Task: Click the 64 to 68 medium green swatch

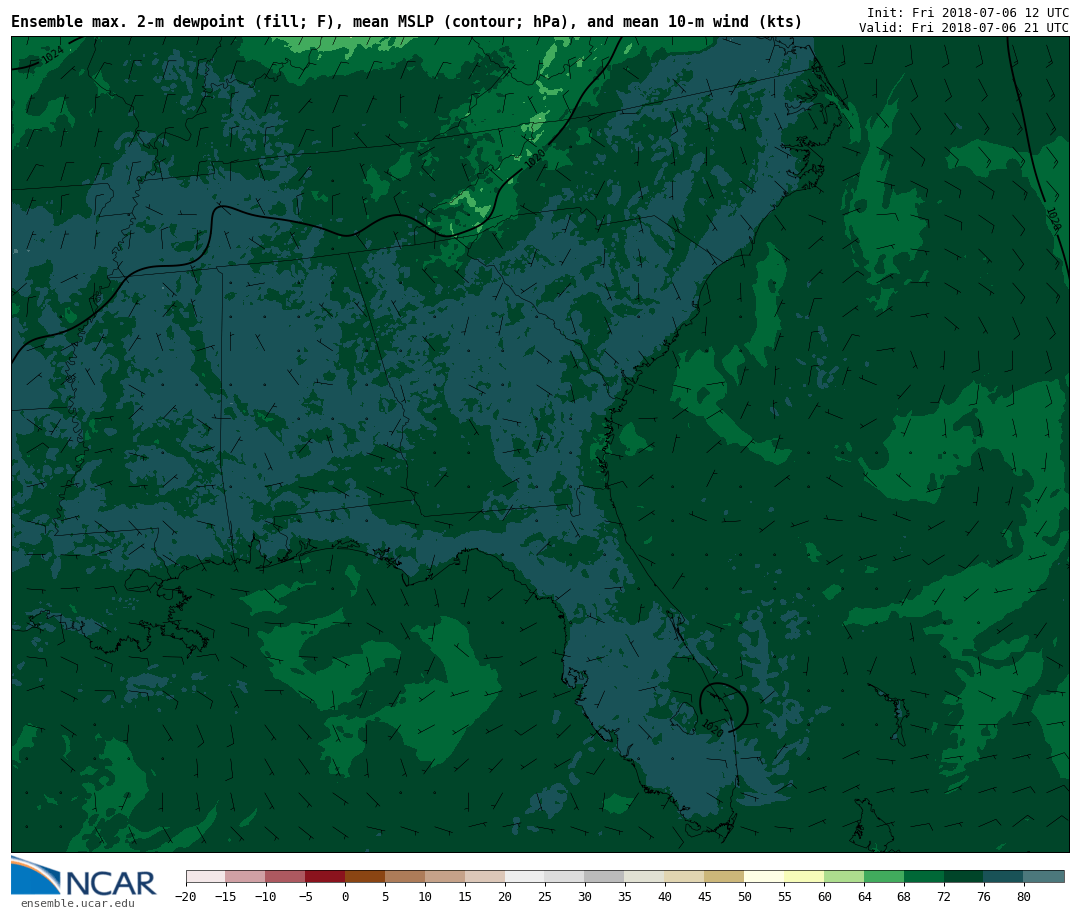Action: click(885, 877)
